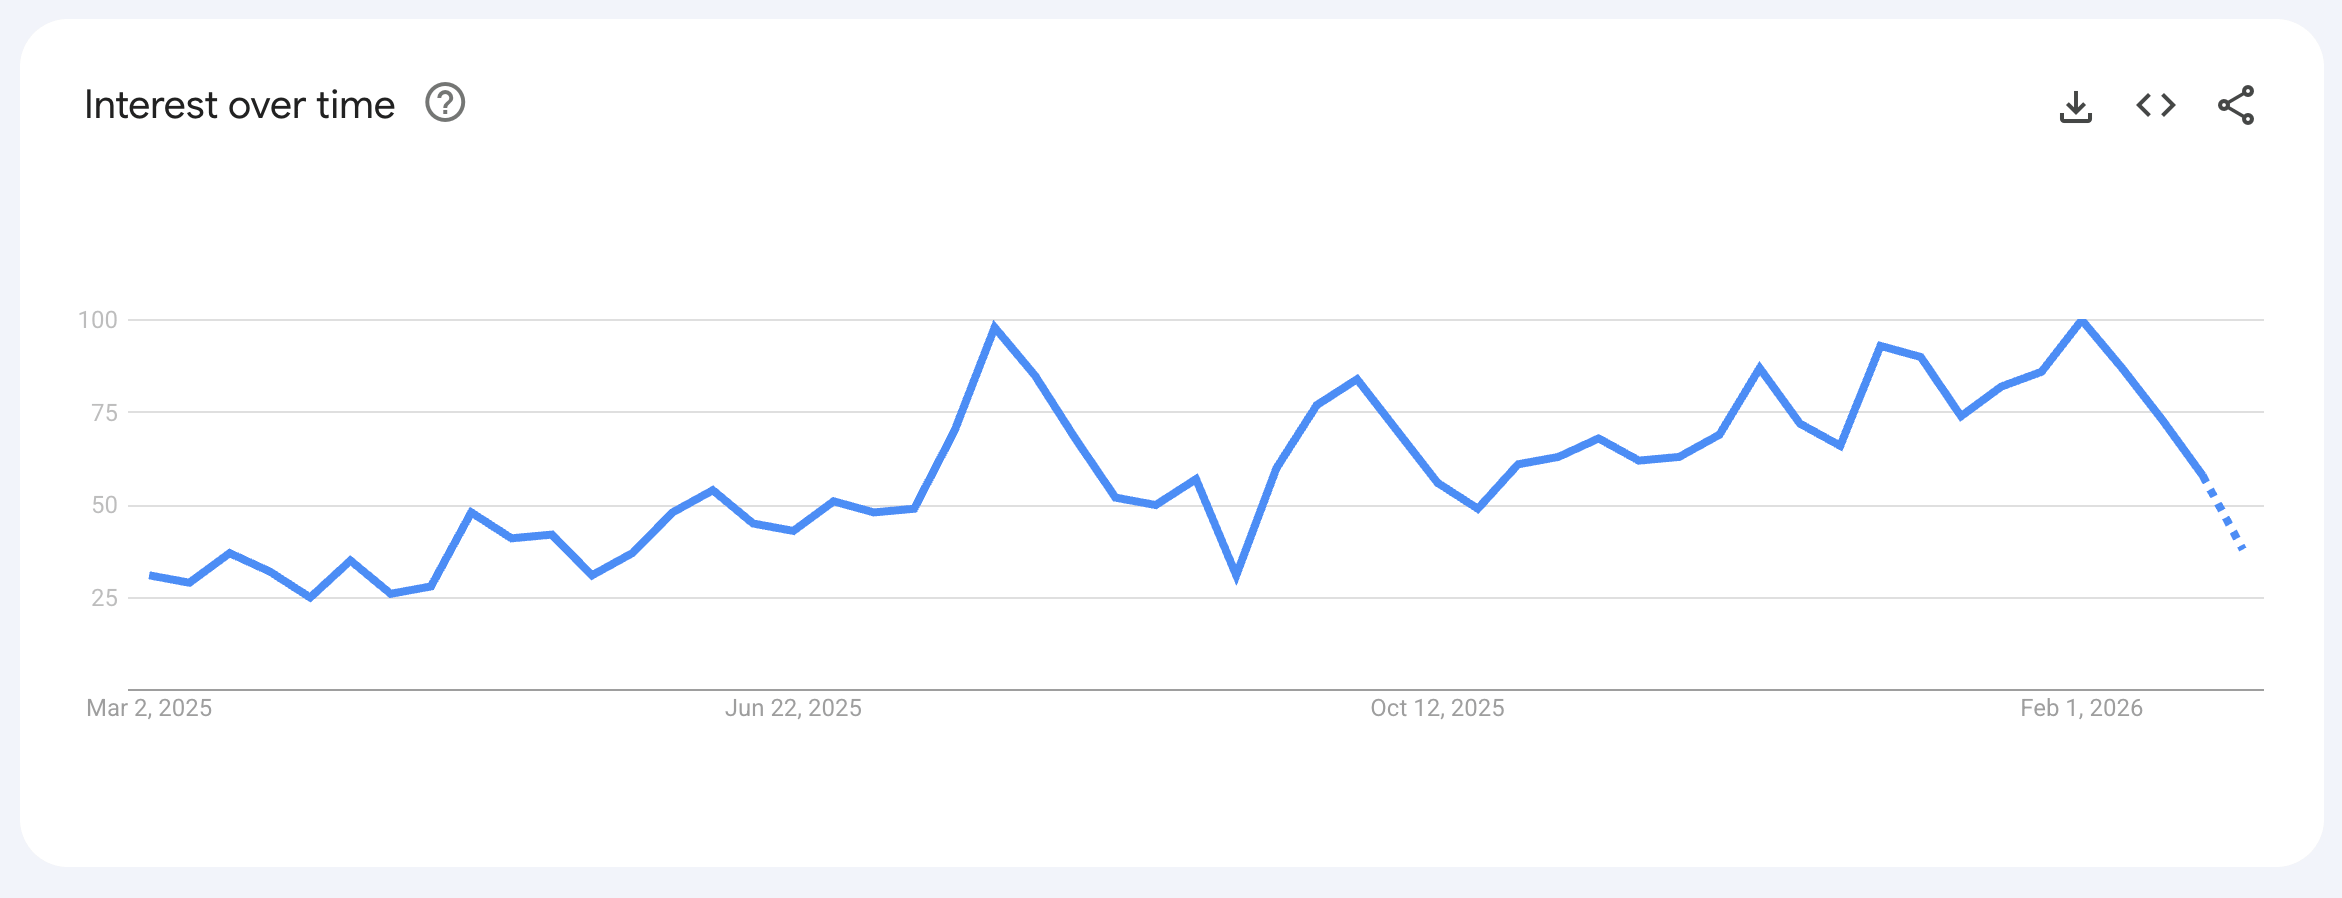Click the share icon
This screenshot has width=2342, height=898.
tap(2236, 105)
